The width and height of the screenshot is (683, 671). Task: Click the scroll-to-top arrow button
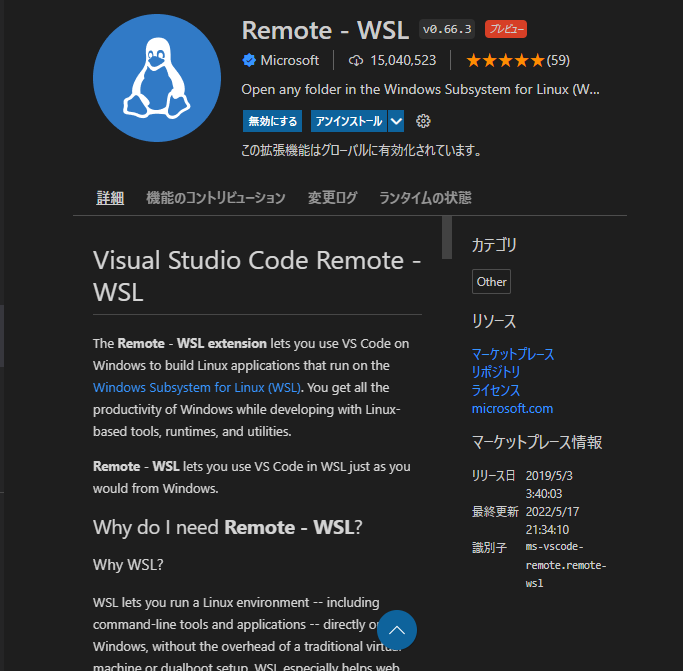pyautogui.click(x=397, y=630)
